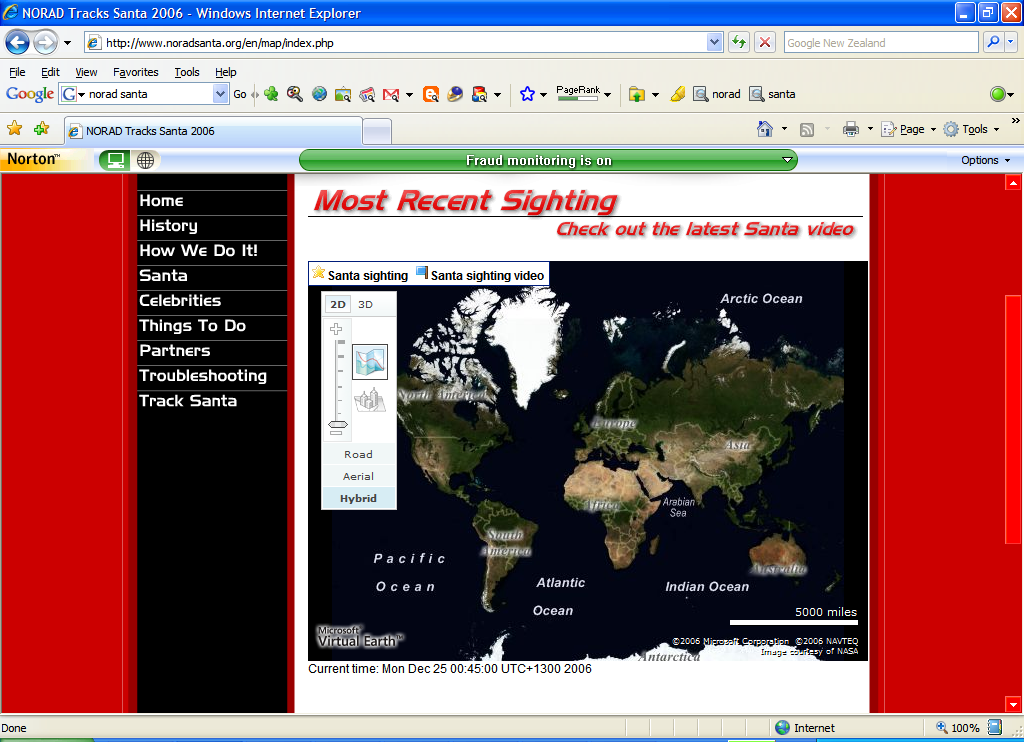Click the Fraud monitoring is on bar

(548, 160)
